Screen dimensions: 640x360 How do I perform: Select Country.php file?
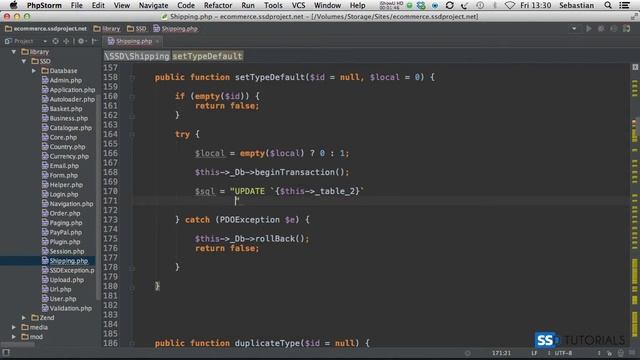pos(63,147)
